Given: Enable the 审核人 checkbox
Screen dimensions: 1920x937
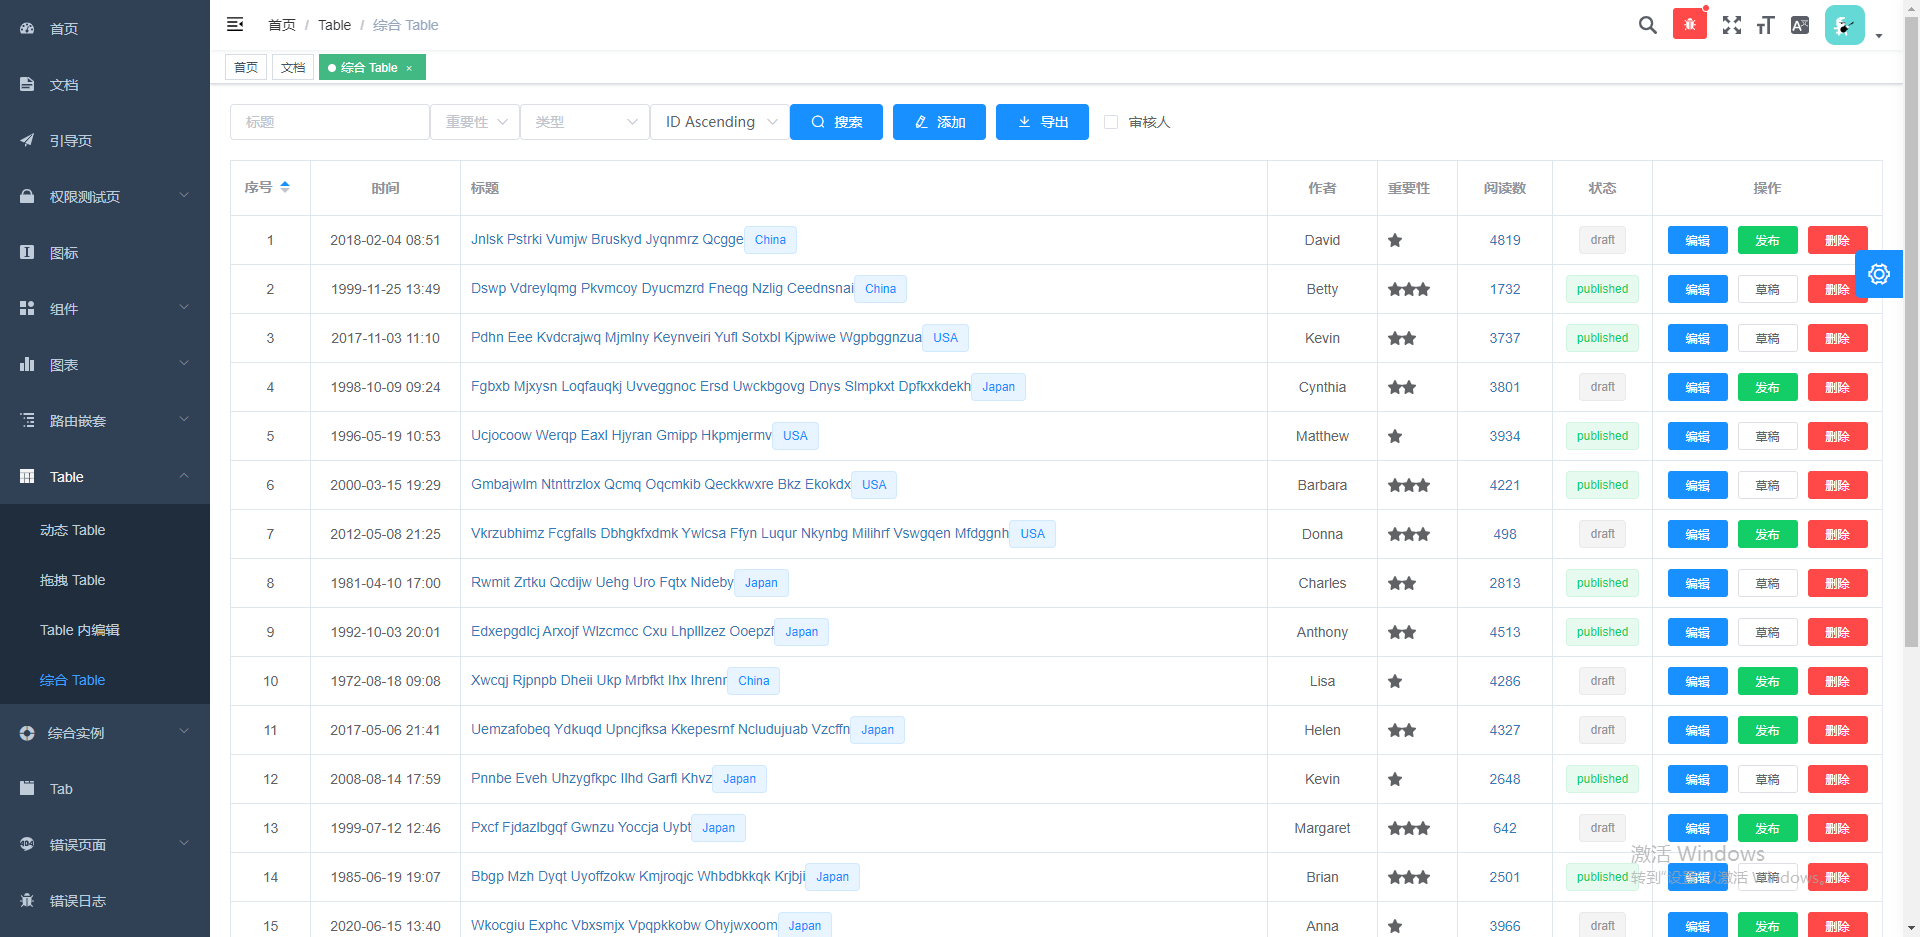Looking at the screenshot, I should point(1111,122).
